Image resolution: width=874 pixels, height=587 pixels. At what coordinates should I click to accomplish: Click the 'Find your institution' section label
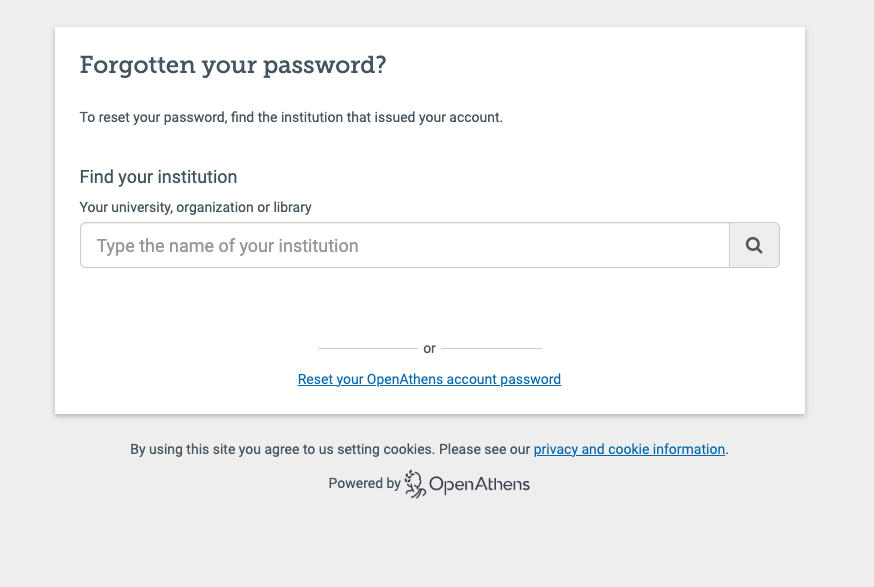158,177
